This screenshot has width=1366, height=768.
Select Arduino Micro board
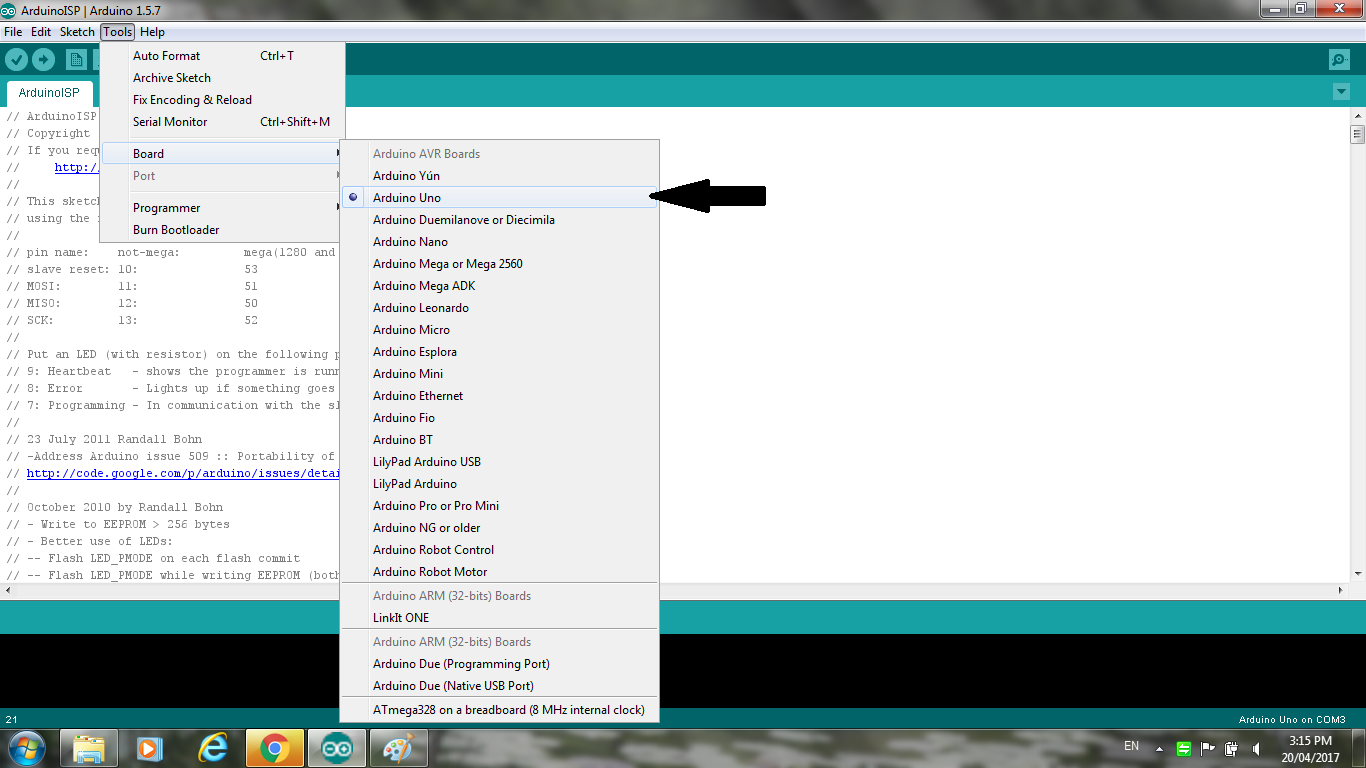pos(499,330)
